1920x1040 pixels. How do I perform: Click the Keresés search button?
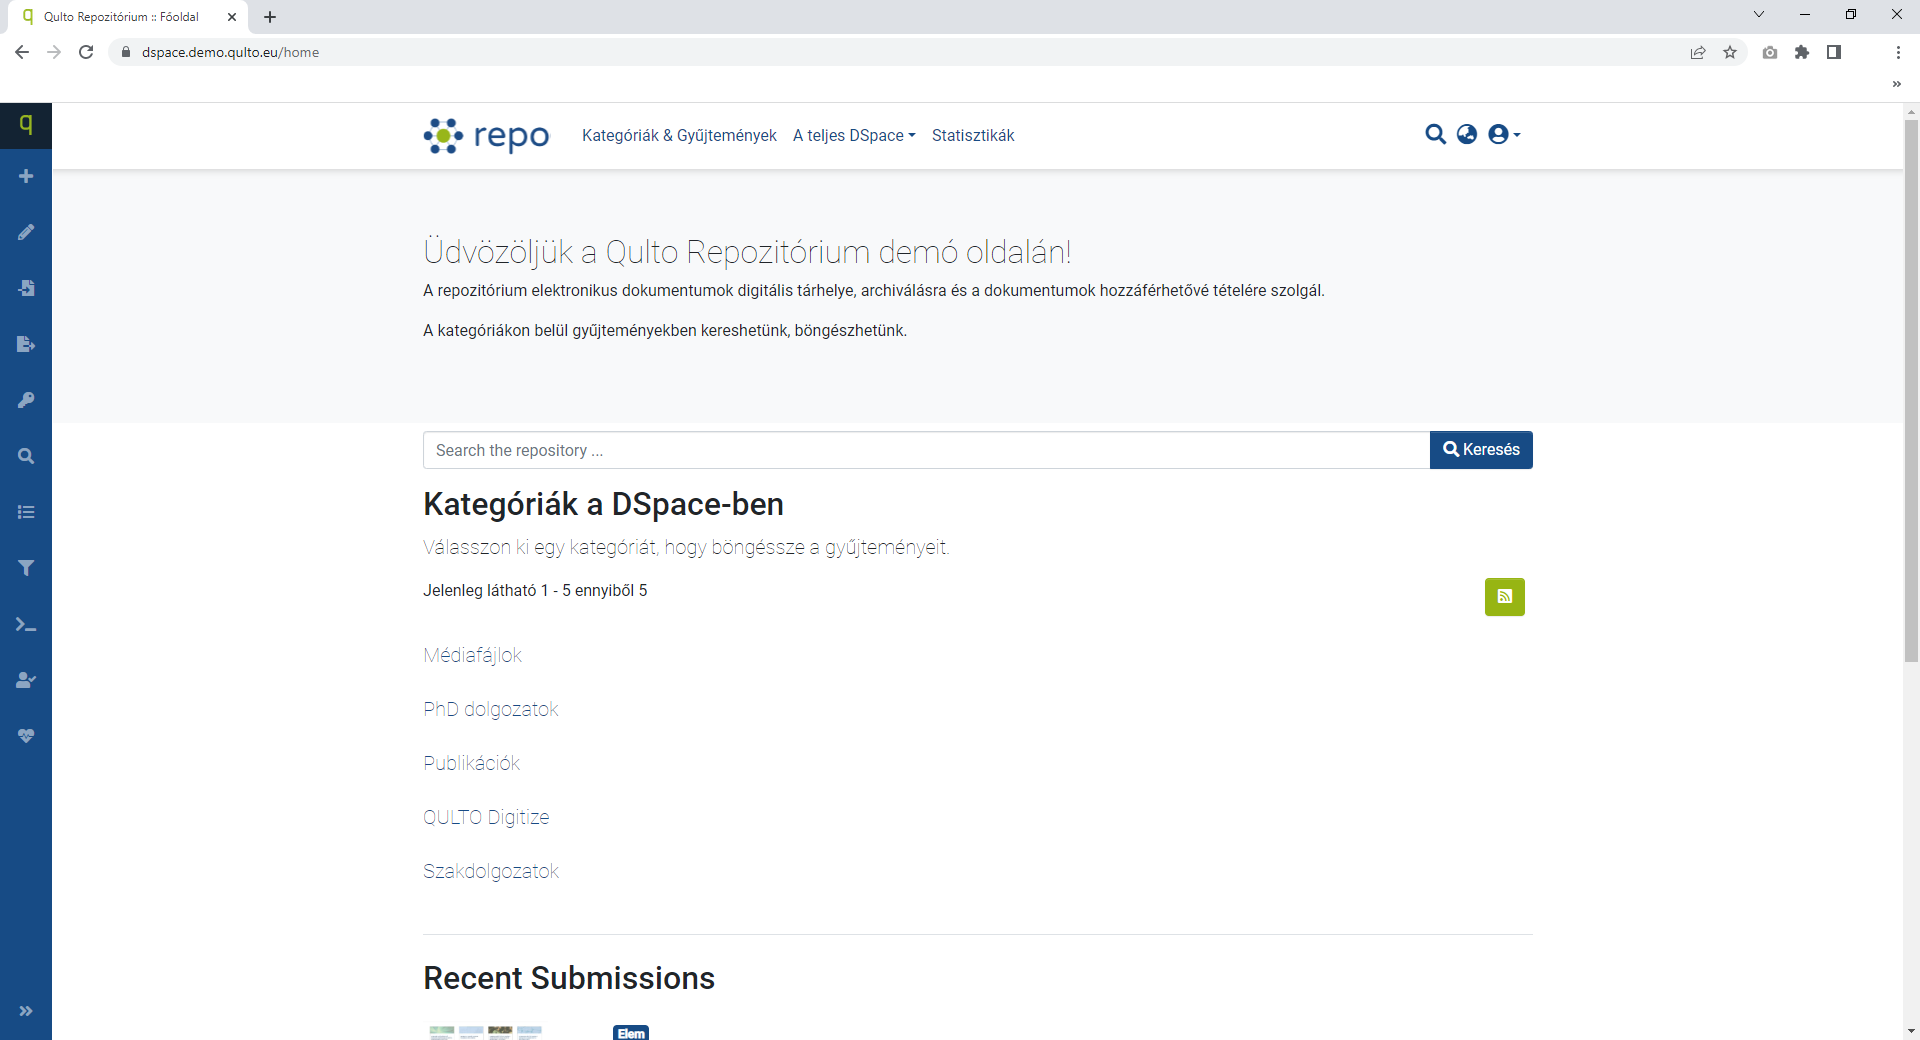(1481, 450)
